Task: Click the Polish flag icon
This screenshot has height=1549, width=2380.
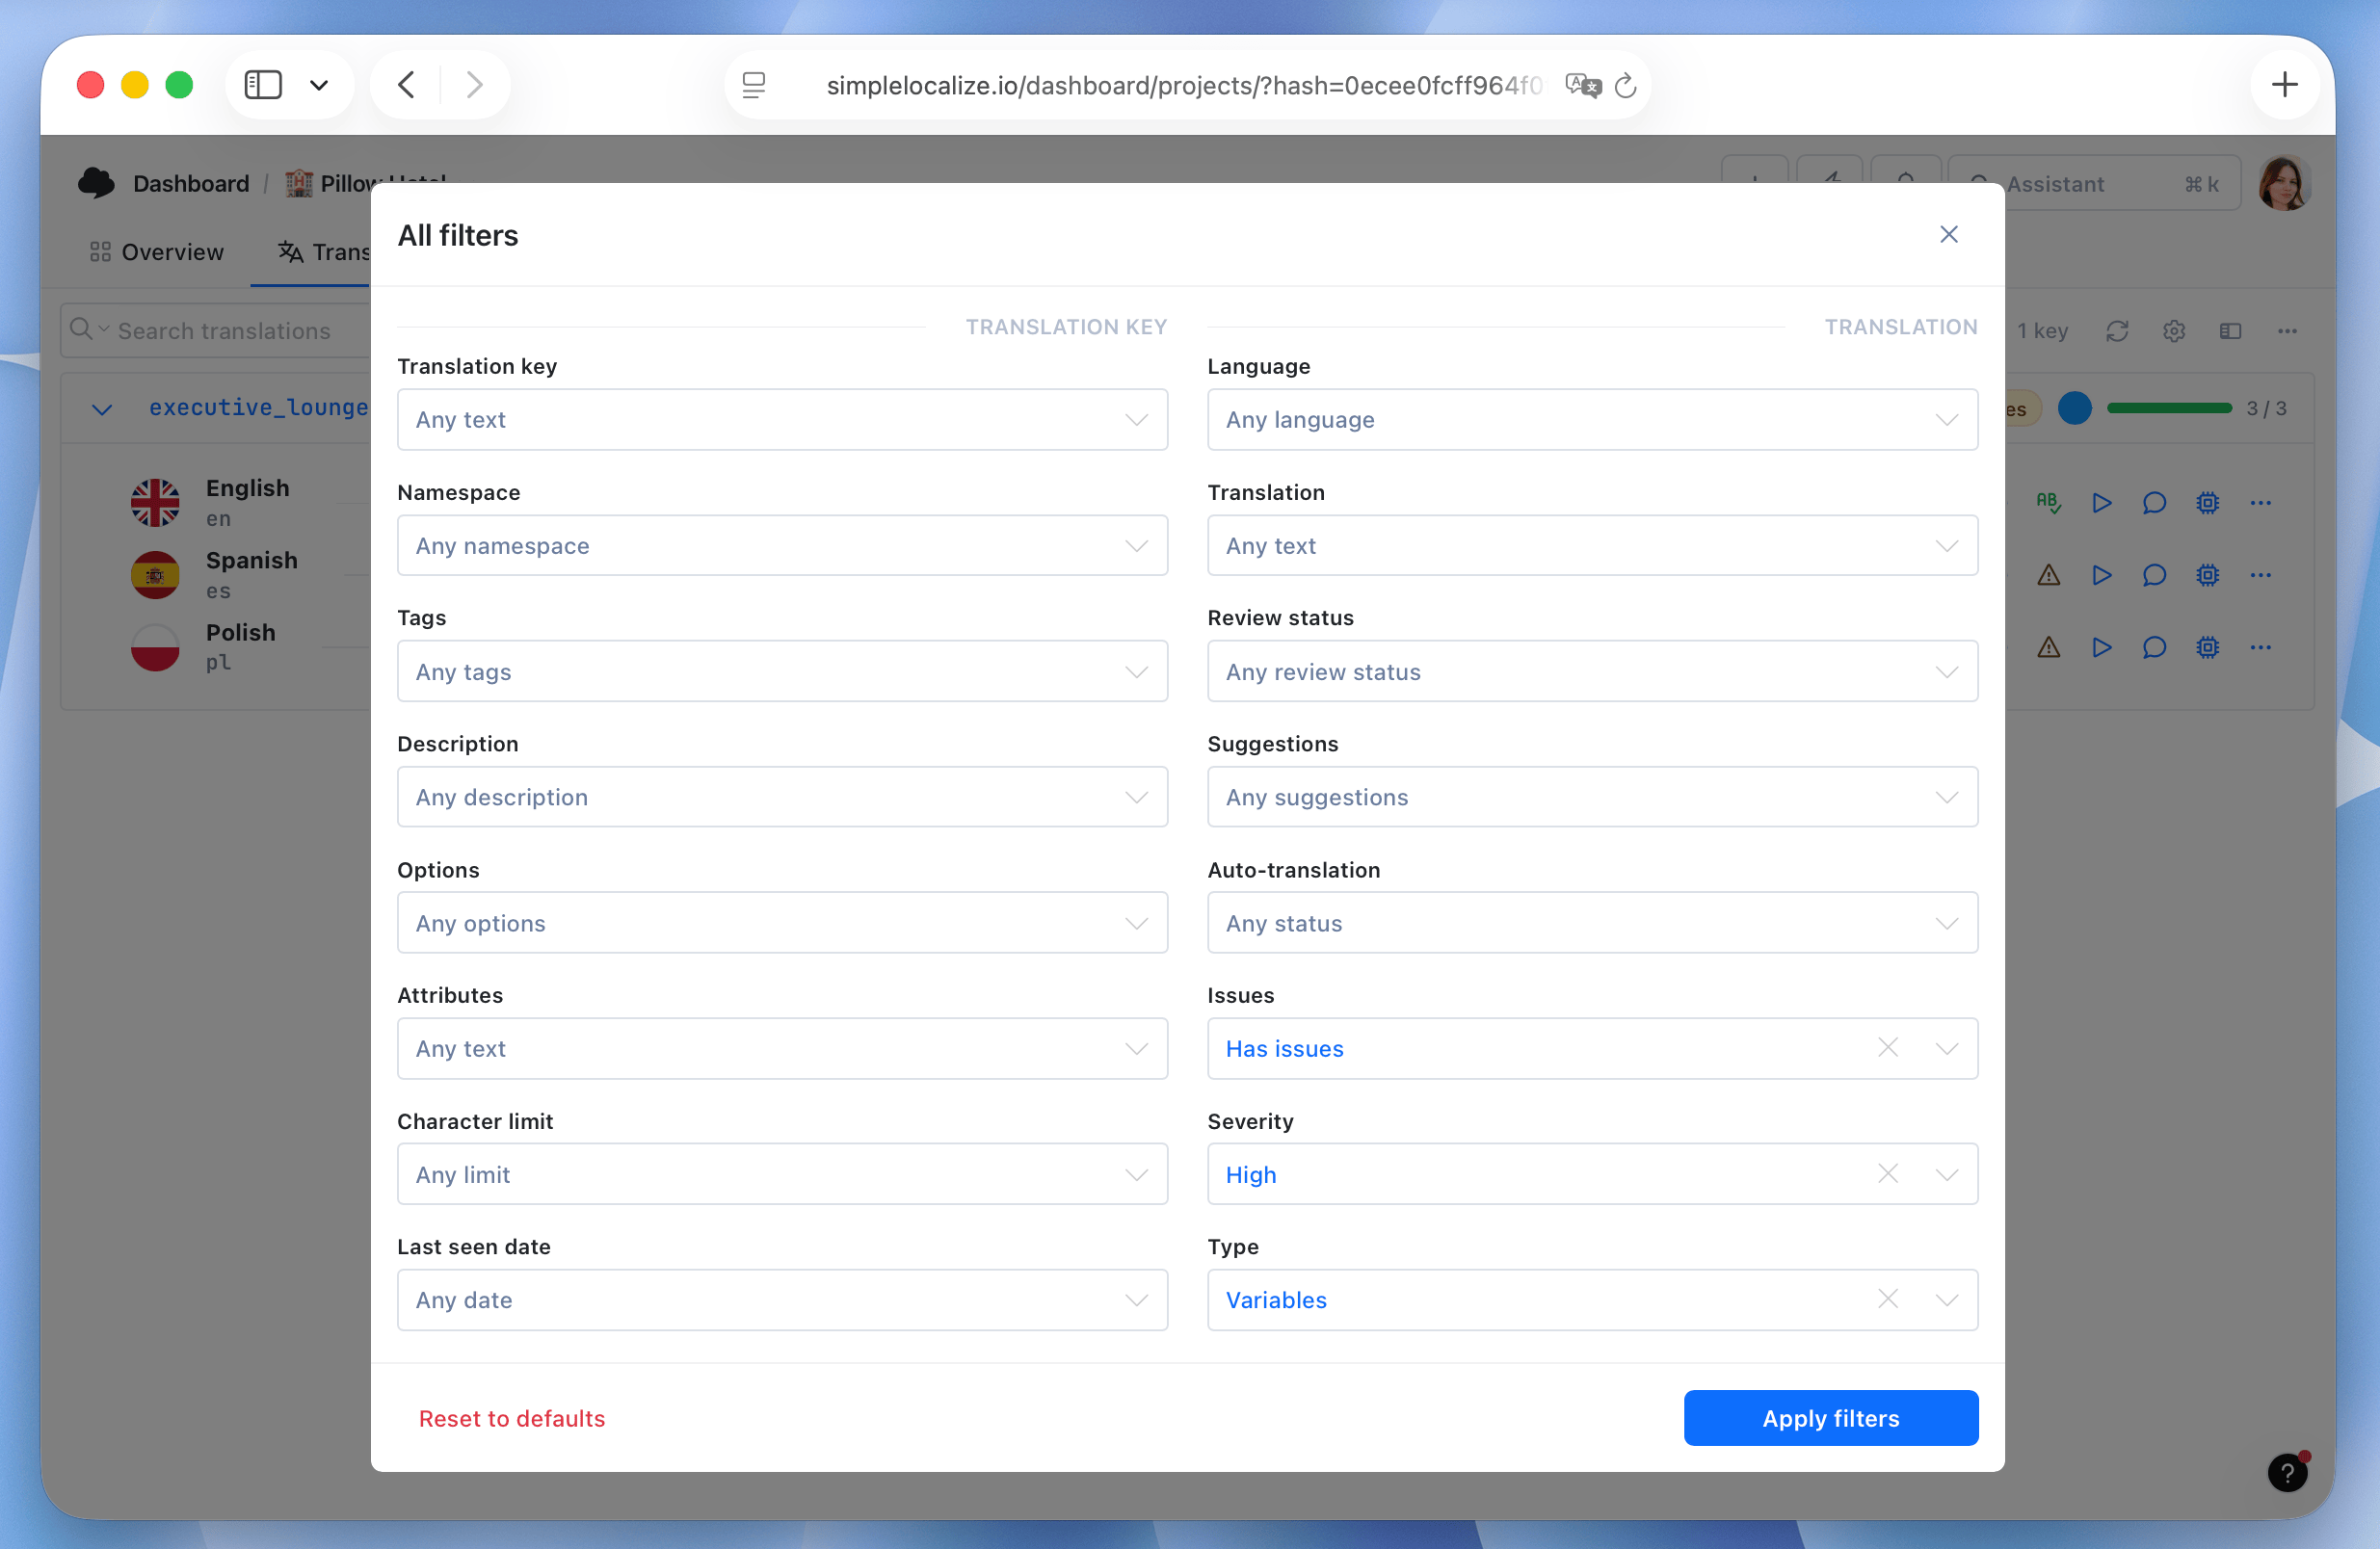Action: click(x=155, y=647)
